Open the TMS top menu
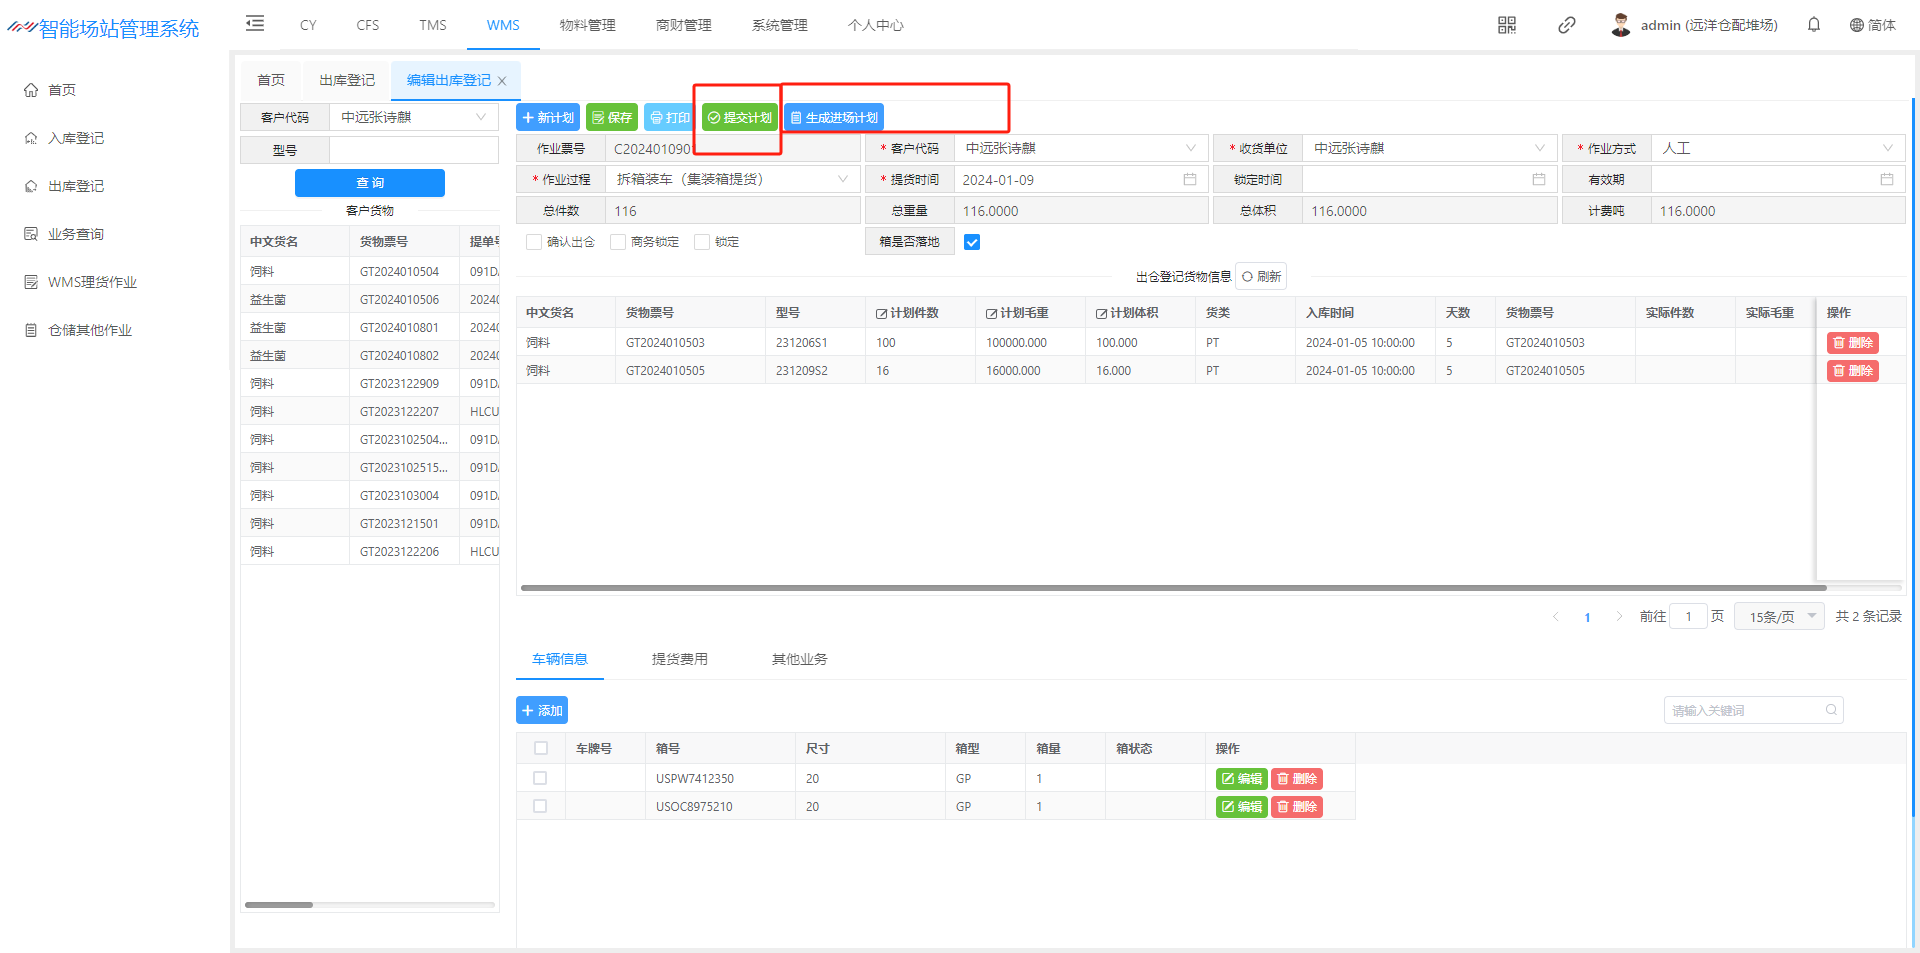The height and width of the screenshot is (953, 1920). (433, 25)
